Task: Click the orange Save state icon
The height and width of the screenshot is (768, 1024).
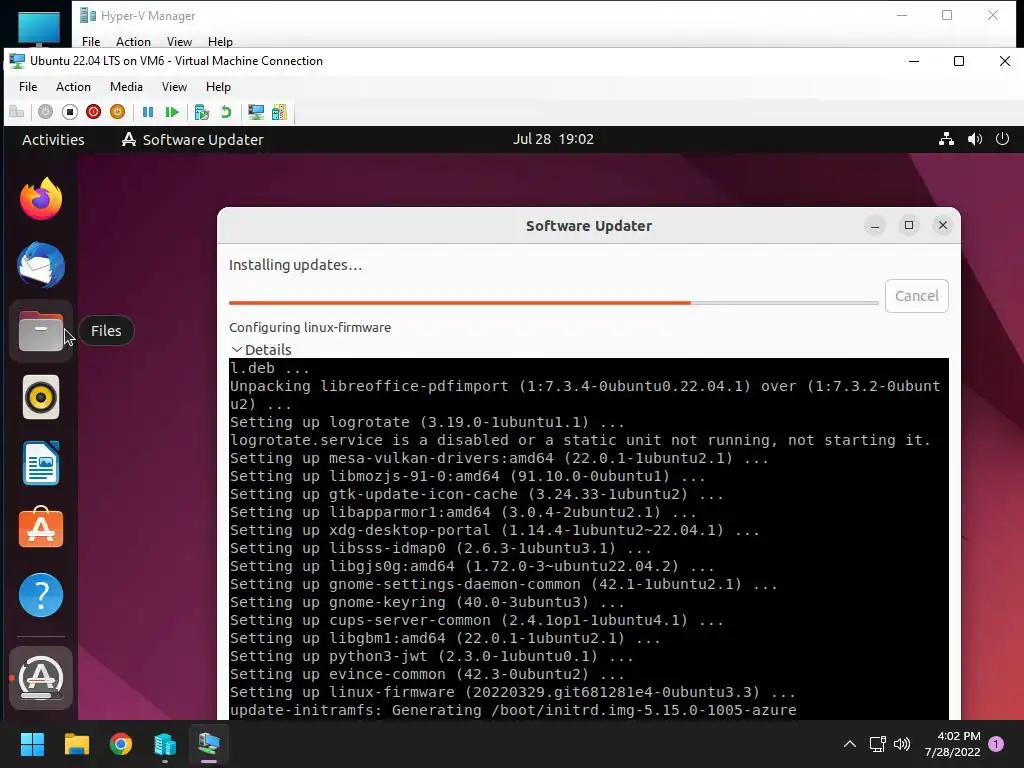Action: click(x=118, y=112)
